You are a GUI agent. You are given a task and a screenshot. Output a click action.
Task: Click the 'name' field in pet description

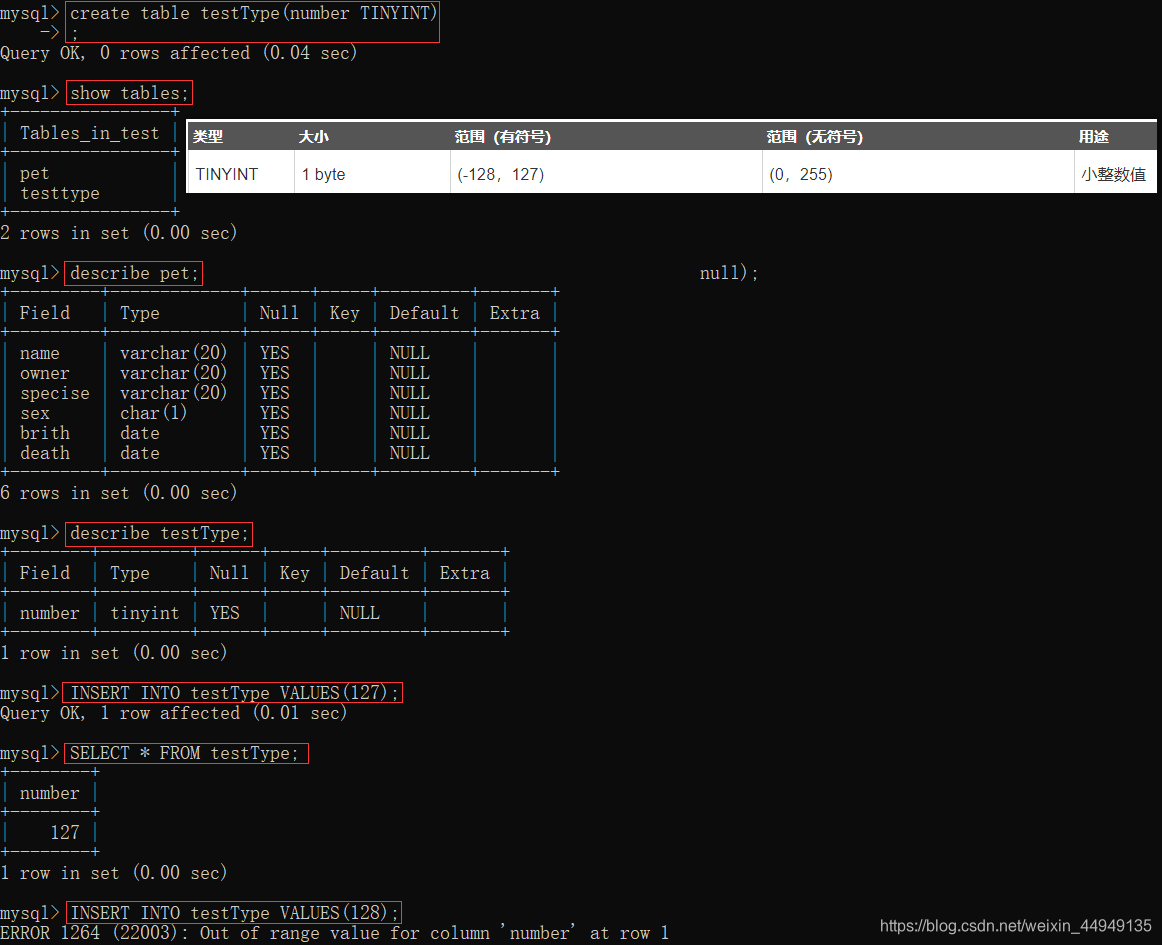39,354
